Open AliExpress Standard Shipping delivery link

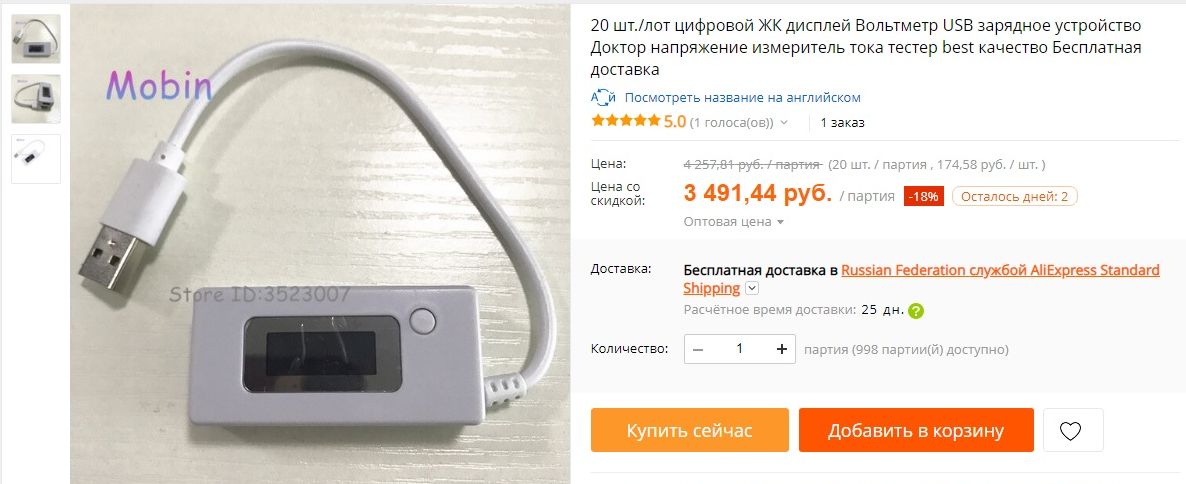(x=921, y=279)
